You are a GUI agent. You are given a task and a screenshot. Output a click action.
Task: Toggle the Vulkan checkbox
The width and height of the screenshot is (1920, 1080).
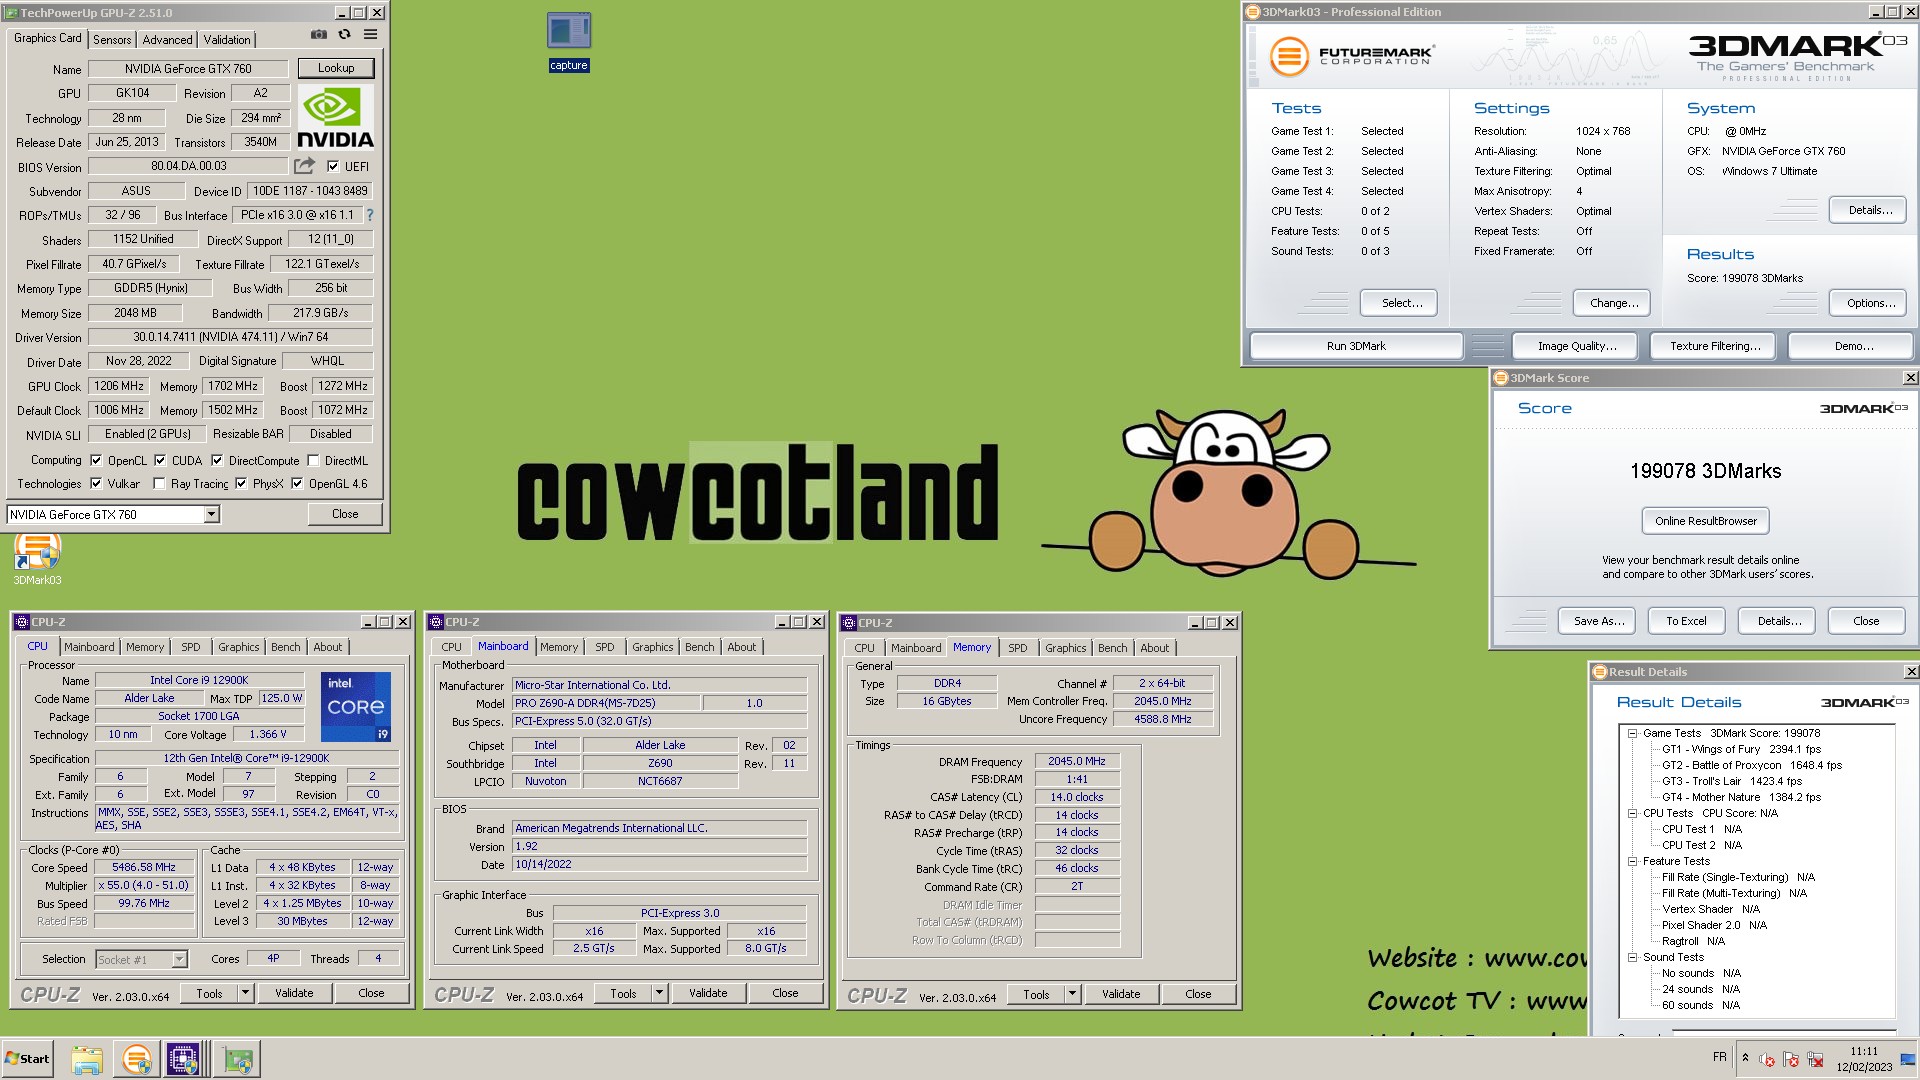point(96,484)
